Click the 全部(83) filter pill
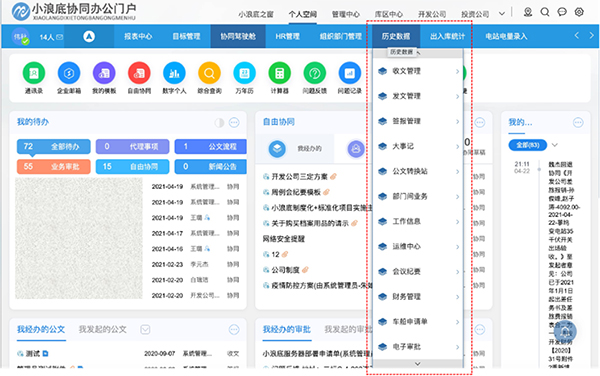Screen dimensions: 600x376 tap(528, 145)
